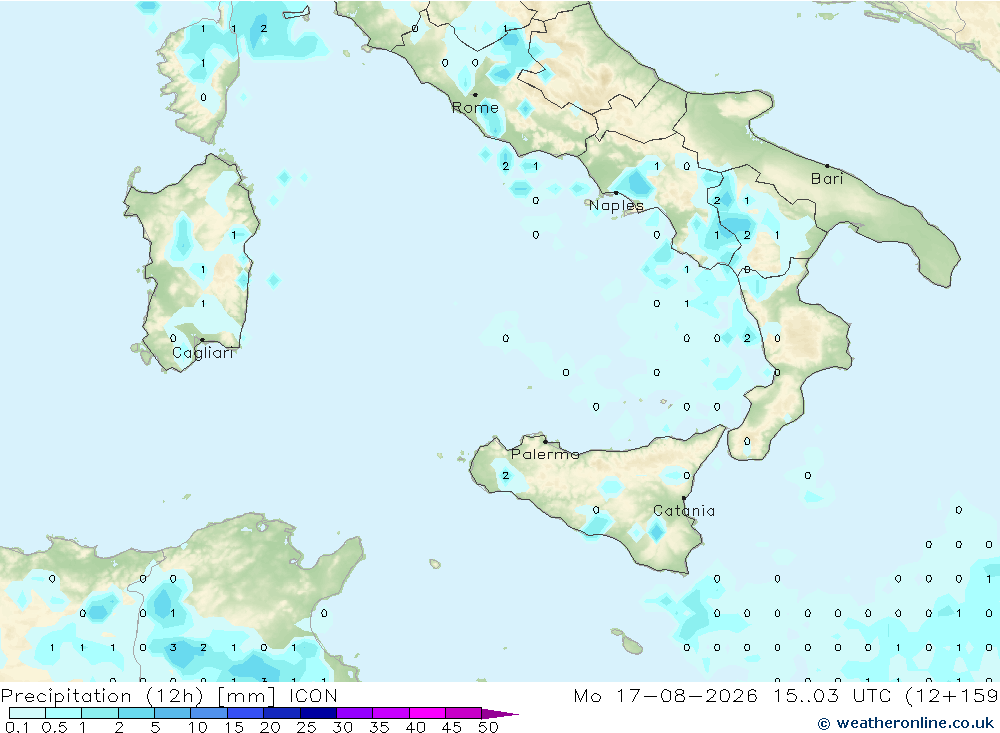This screenshot has height=733, width=1000.
Task: Click the black city dot at Rome
Action: point(475,95)
